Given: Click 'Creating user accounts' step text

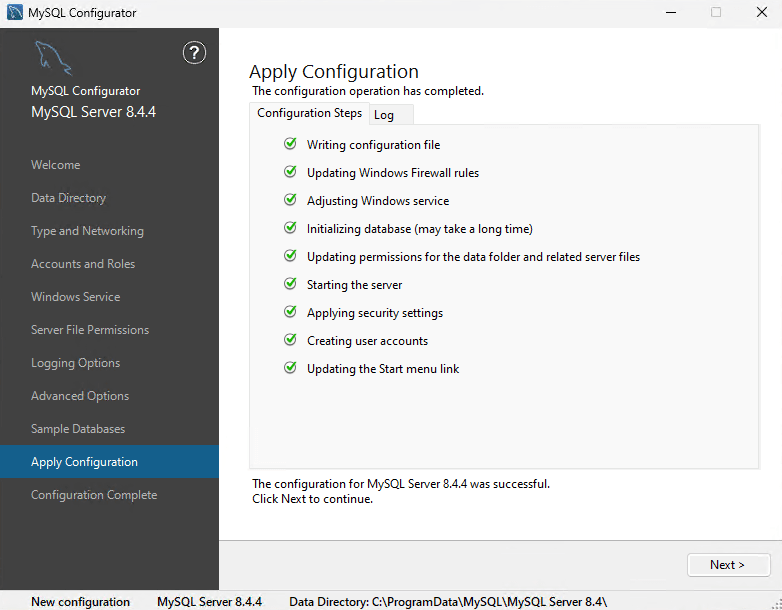Looking at the screenshot, I should tap(368, 341).
